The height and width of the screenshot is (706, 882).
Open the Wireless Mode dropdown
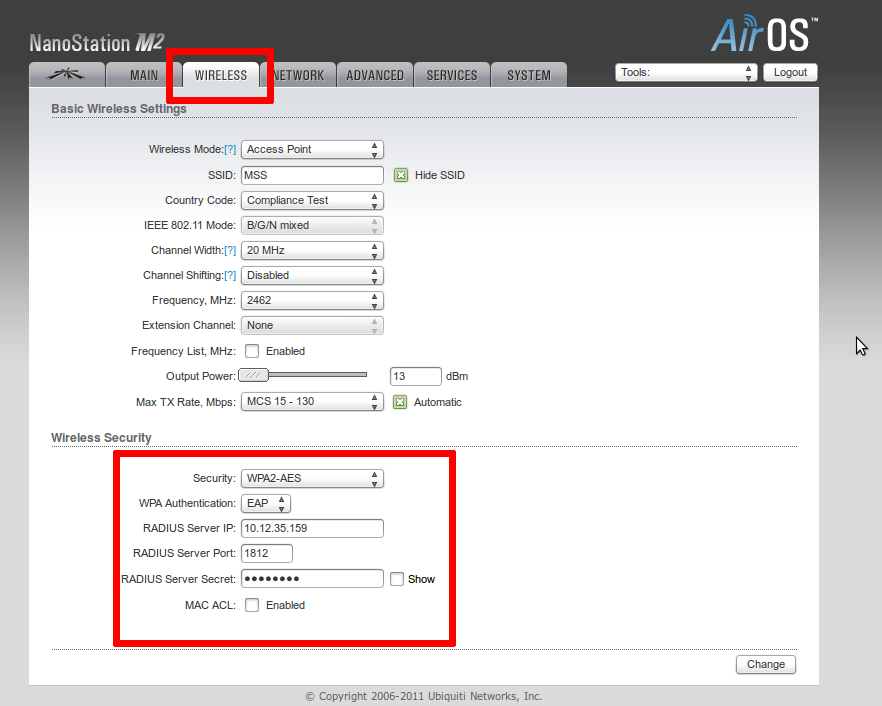point(312,150)
